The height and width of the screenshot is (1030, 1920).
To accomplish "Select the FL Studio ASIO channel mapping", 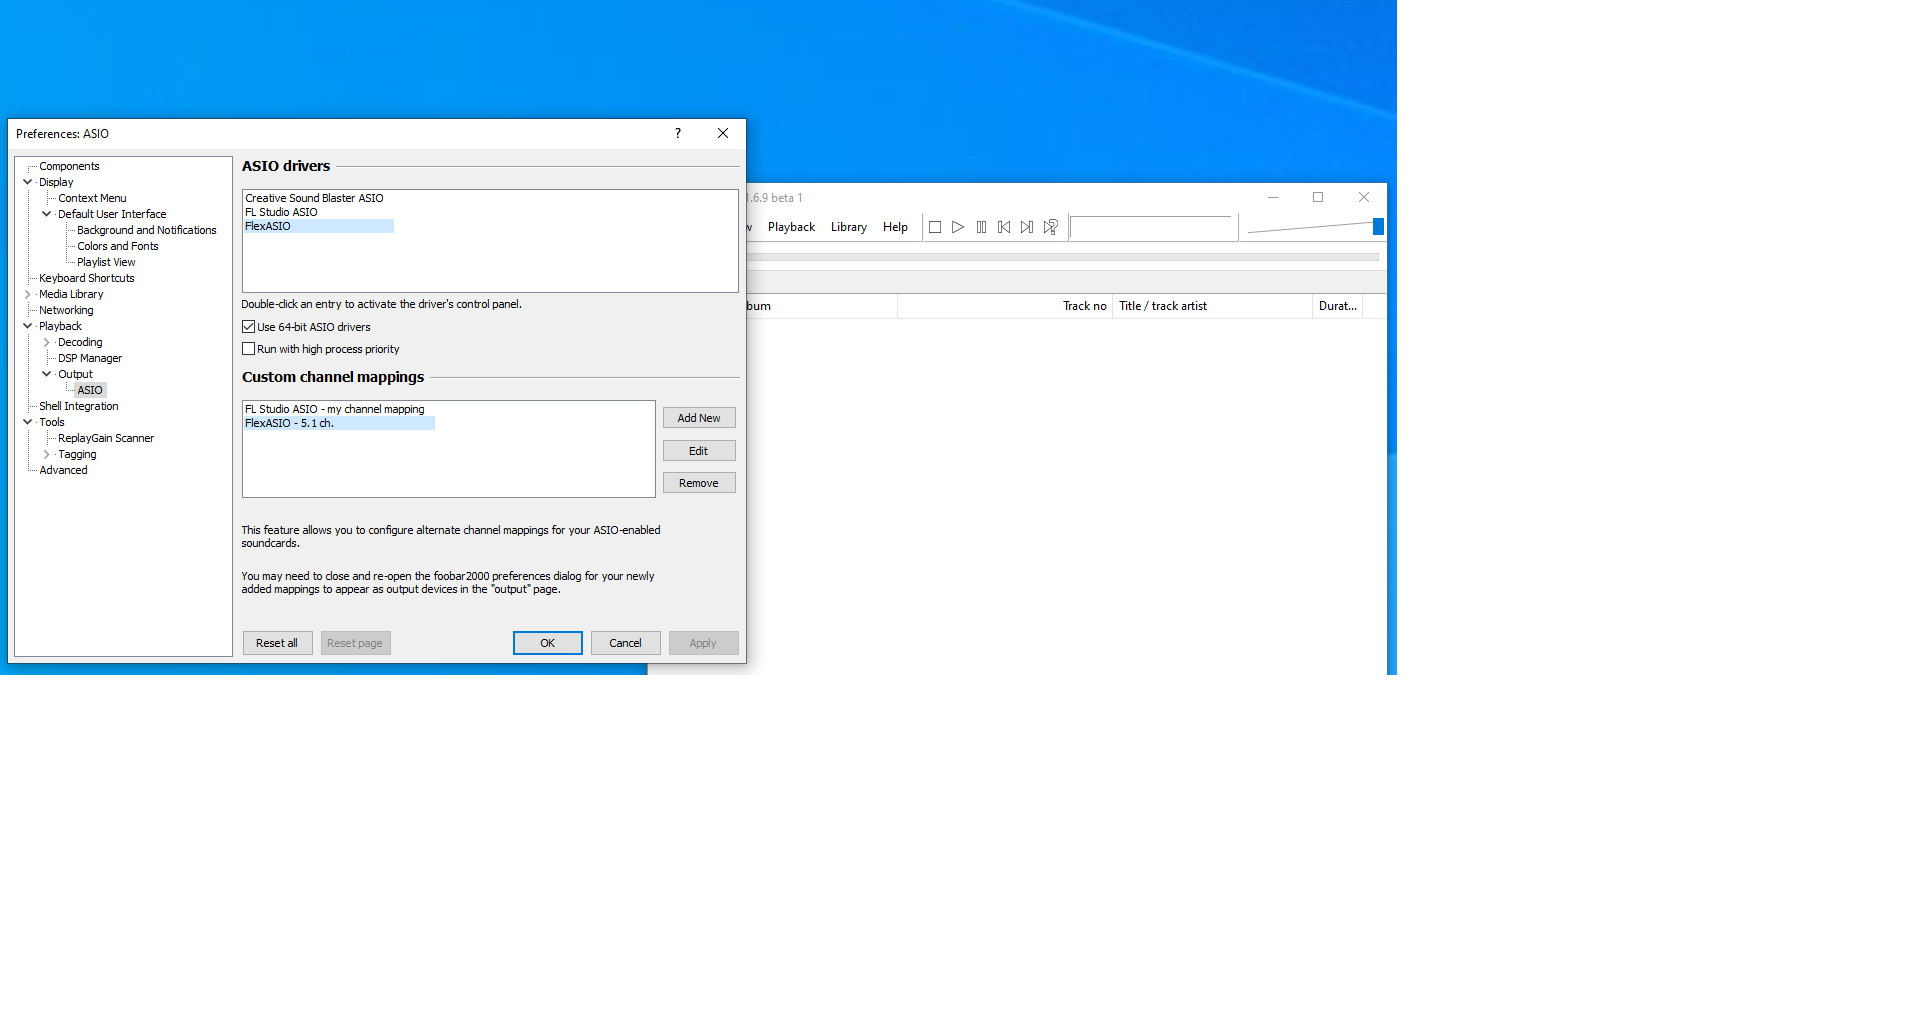I will point(334,409).
